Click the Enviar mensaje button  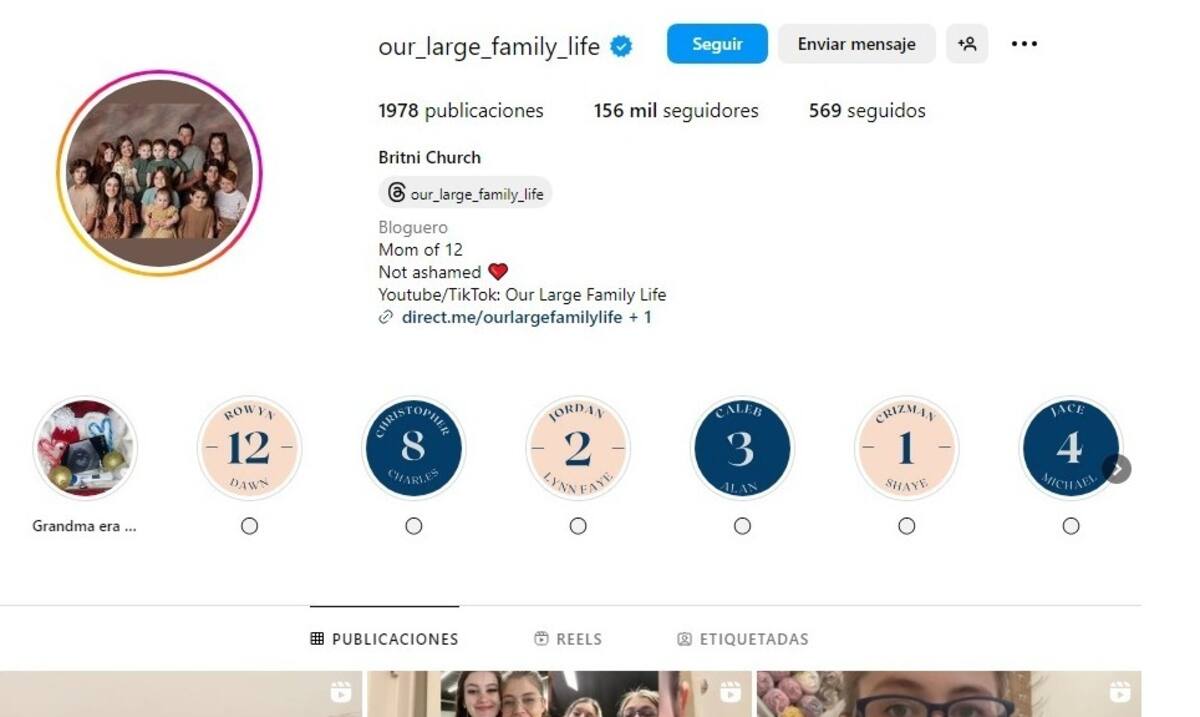tap(856, 44)
